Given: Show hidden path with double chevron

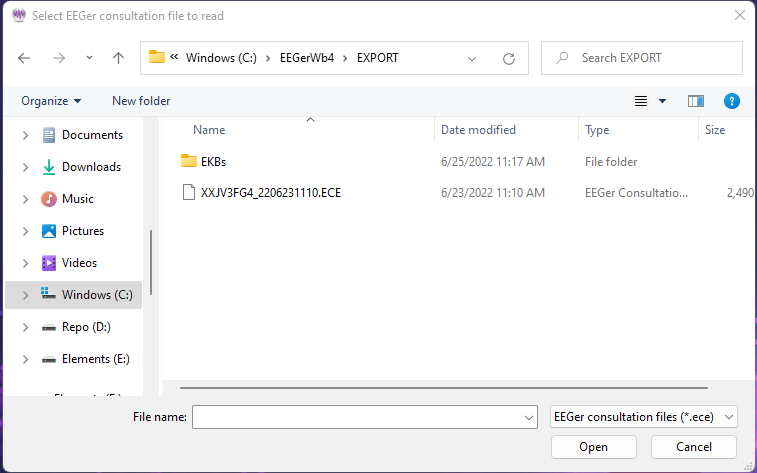Looking at the screenshot, I should coord(174,57).
